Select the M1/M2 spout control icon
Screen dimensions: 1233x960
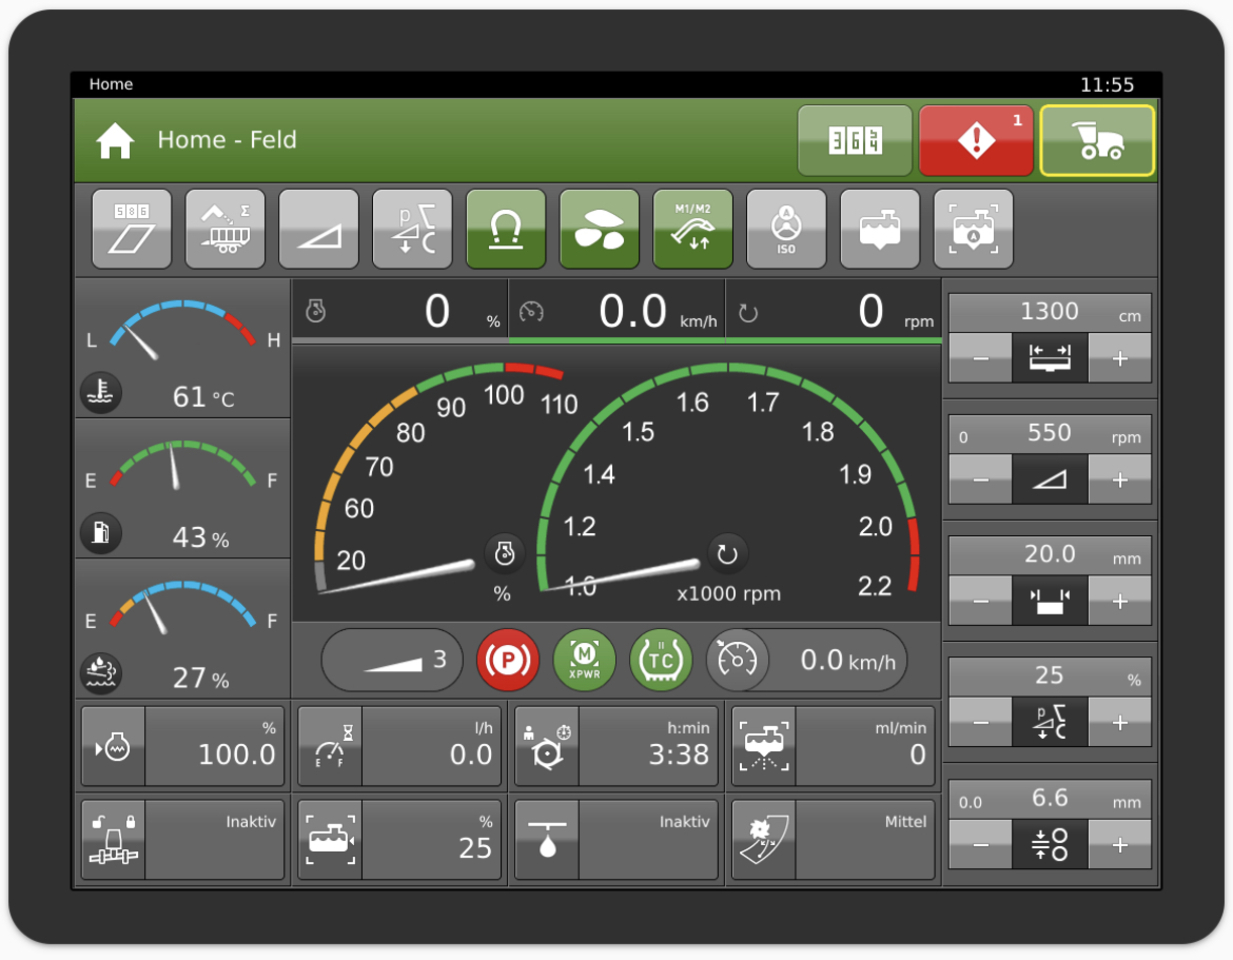(x=692, y=228)
